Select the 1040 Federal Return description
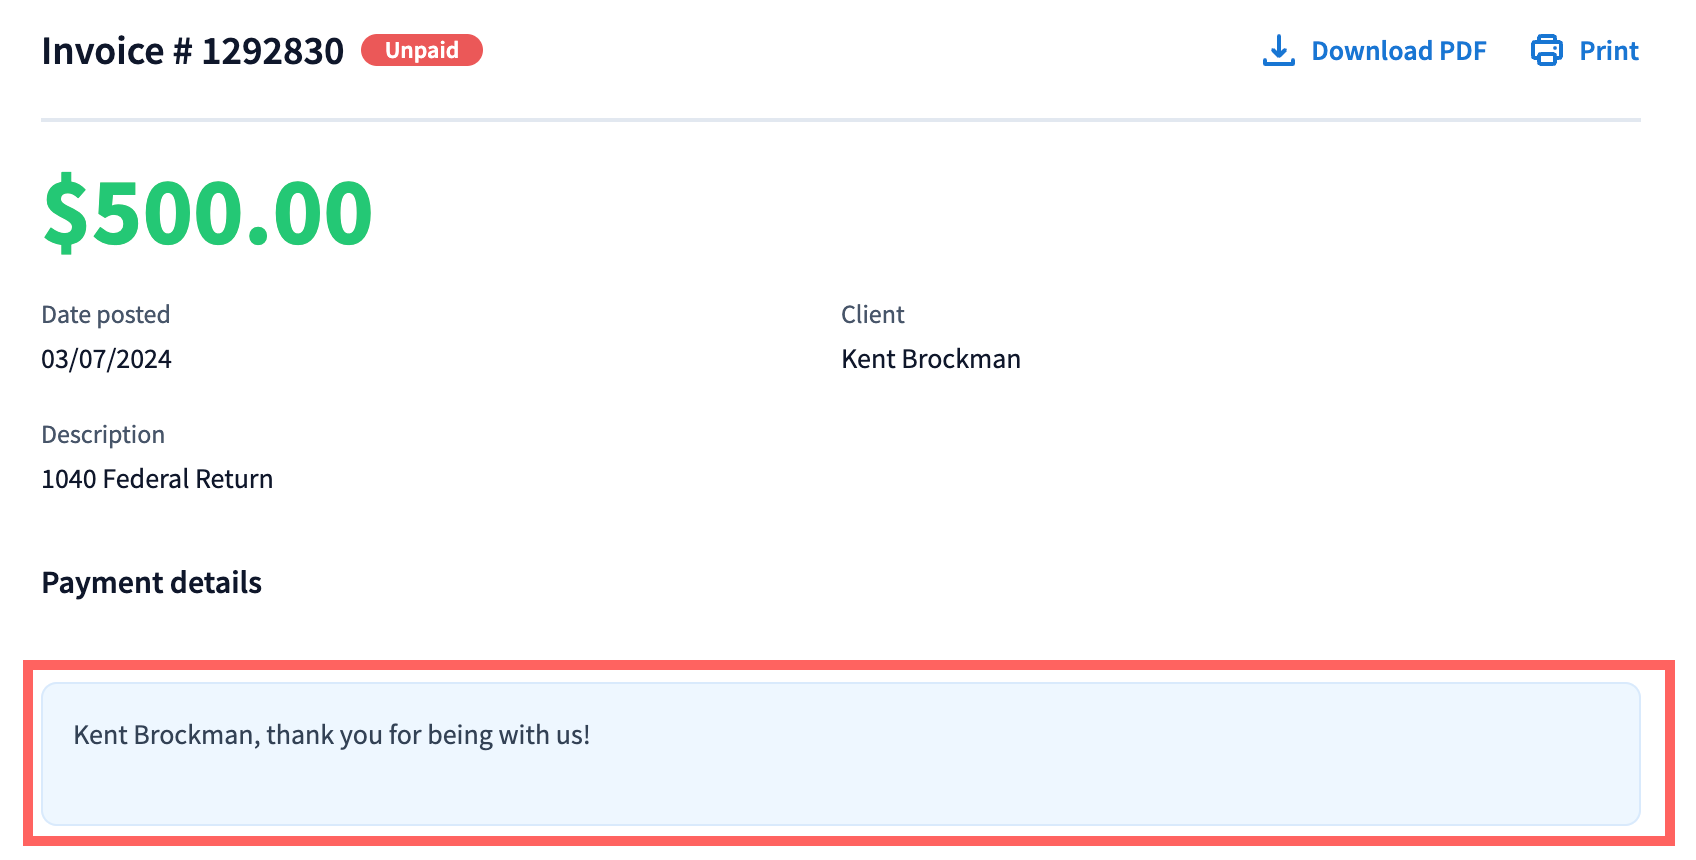The image size is (1696, 860). [157, 479]
